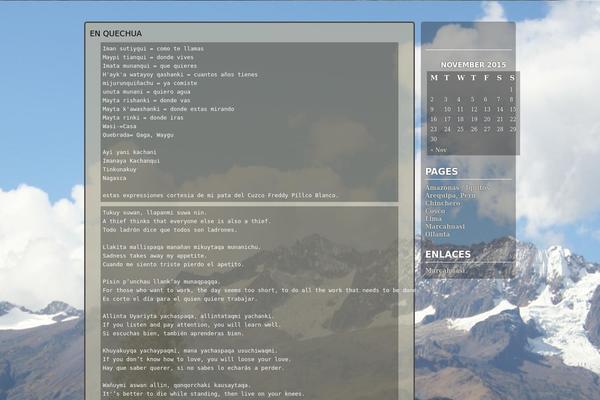The image size is (600, 400).
Task: Open the Marcahuasi link under Enlaces
Action: coord(445,270)
